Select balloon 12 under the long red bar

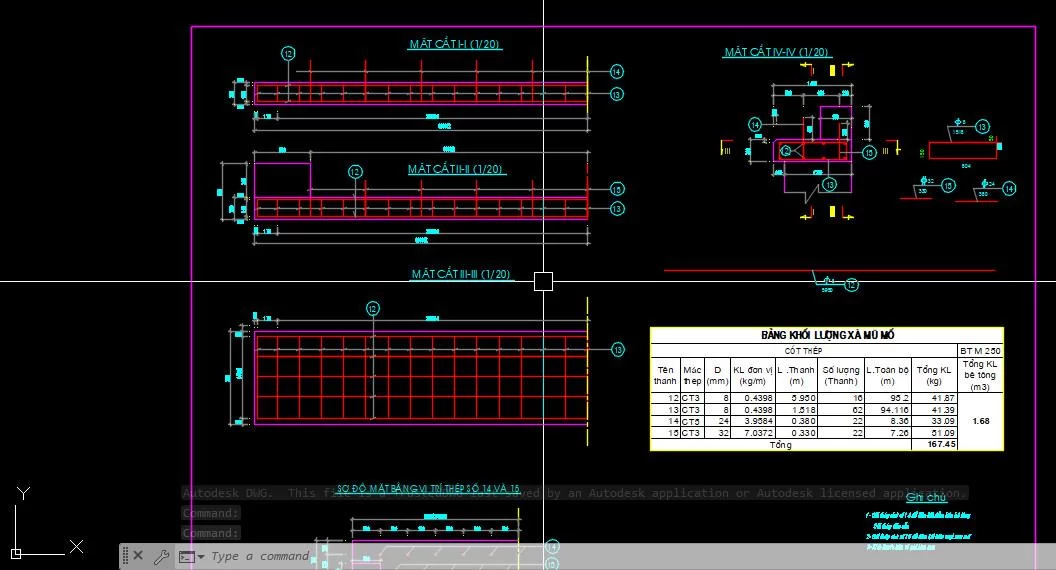(x=851, y=285)
